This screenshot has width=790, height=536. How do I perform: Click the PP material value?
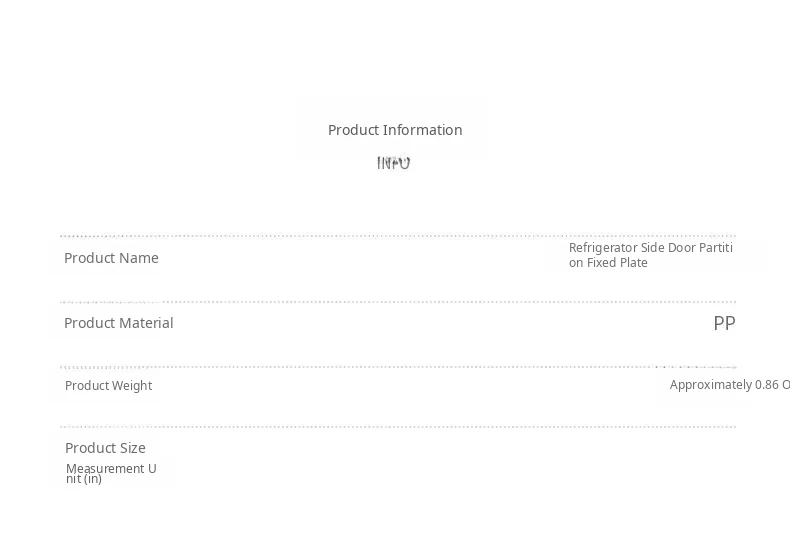coord(724,323)
